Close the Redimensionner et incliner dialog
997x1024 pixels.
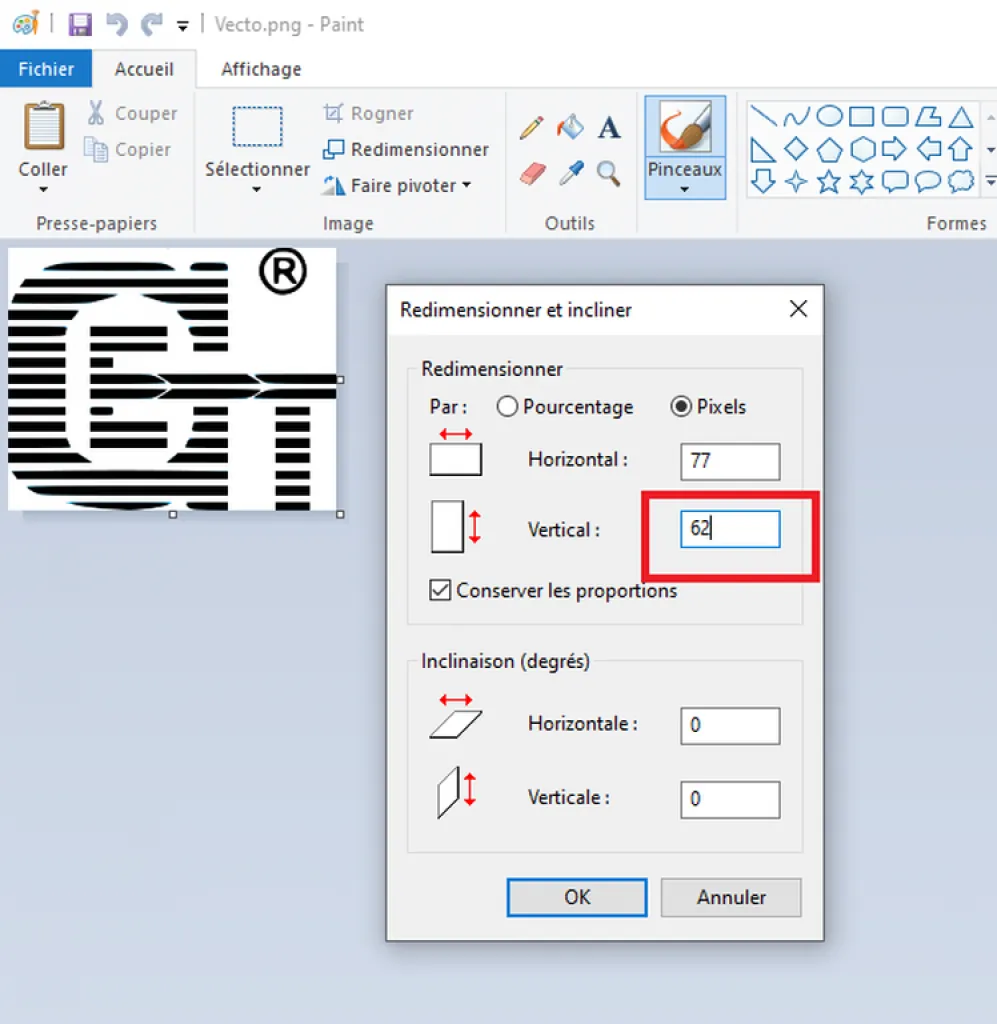pos(799,309)
